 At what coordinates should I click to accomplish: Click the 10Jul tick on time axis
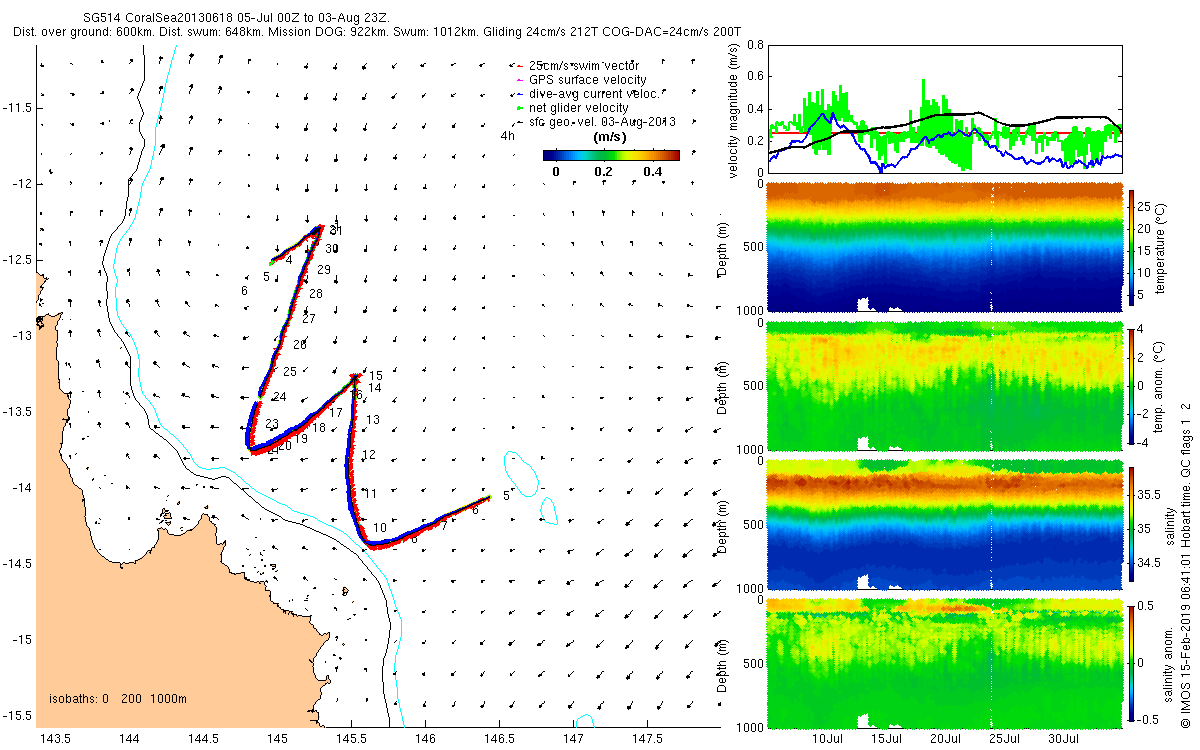830,738
